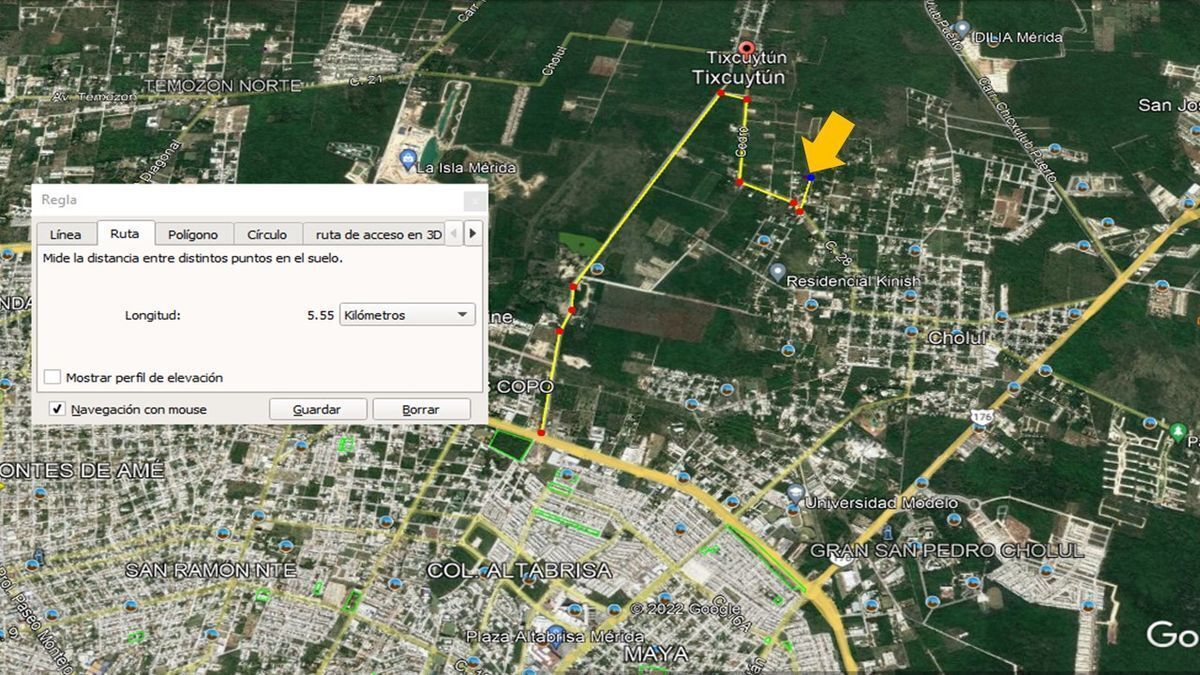Click the Residencial Kinish place pin
The height and width of the screenshot is (675, 1200).
pyautogui.click(x=777, y=272)
